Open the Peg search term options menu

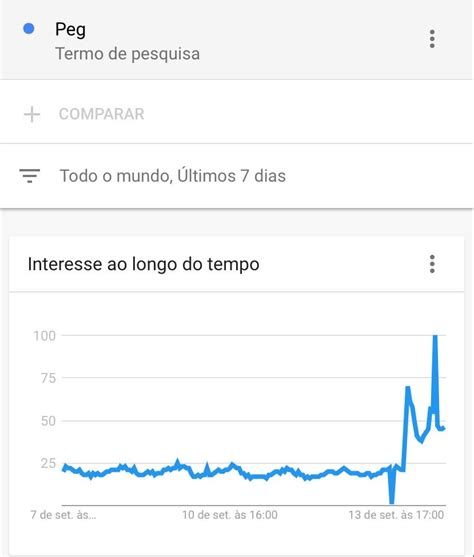coord(432,39)
